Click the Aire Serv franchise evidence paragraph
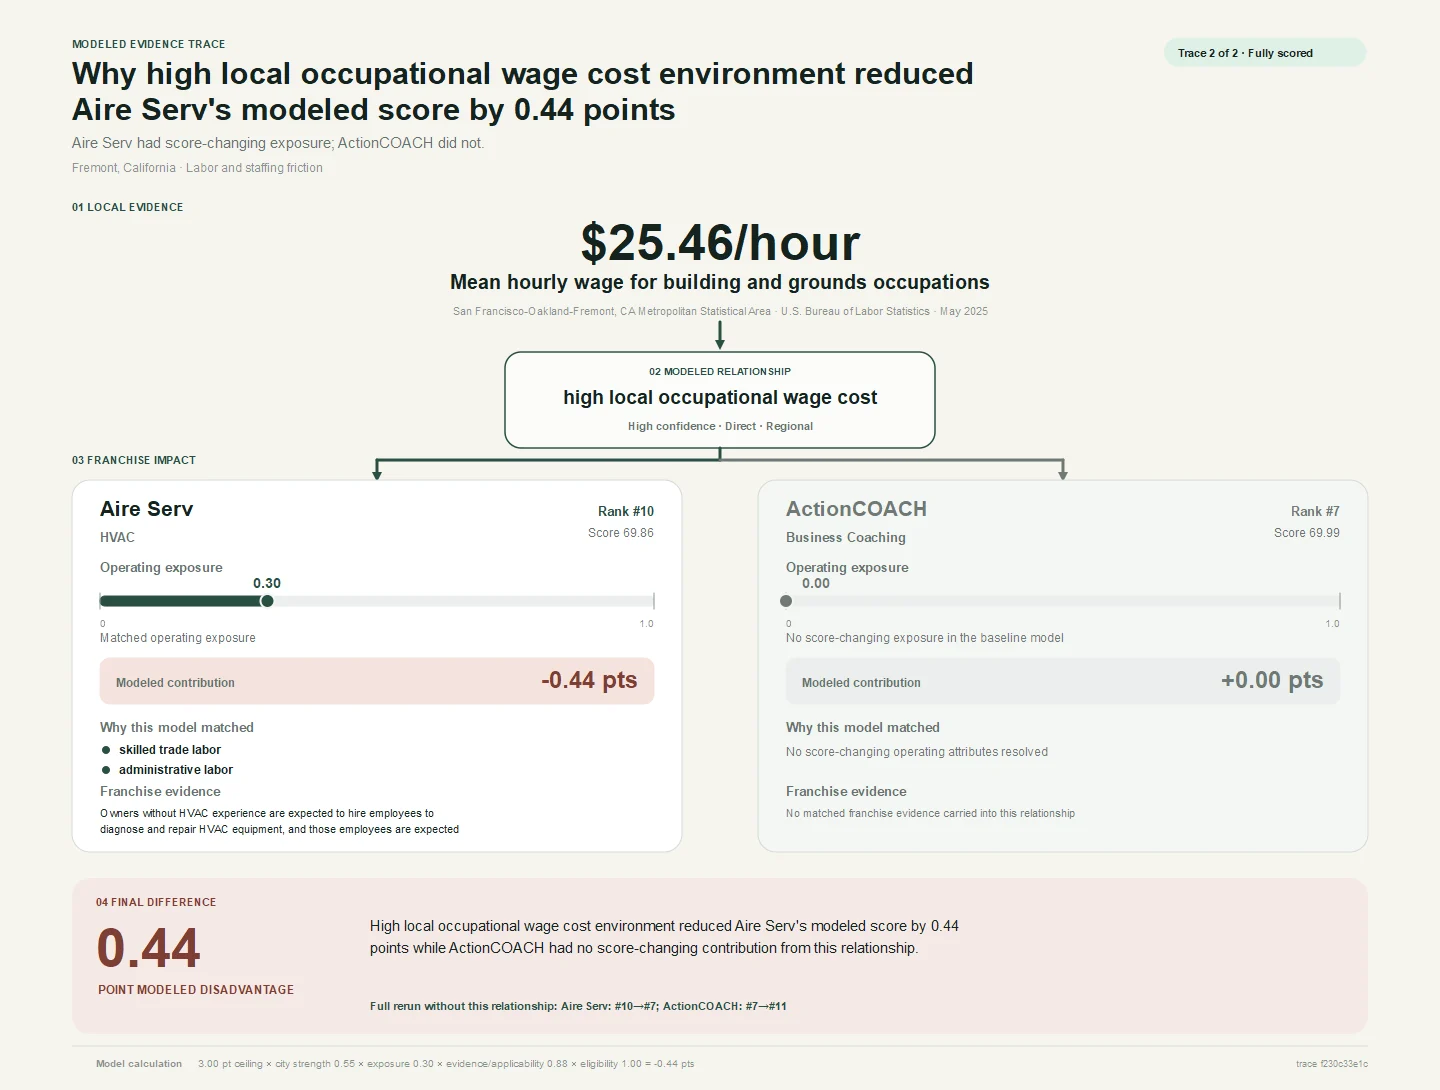 (x=280, y=821)
